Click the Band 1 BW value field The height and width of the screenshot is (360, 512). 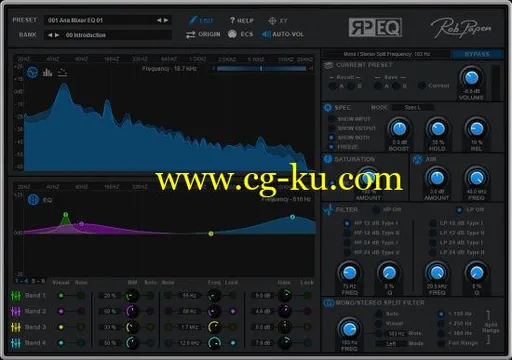coord(110,296)
